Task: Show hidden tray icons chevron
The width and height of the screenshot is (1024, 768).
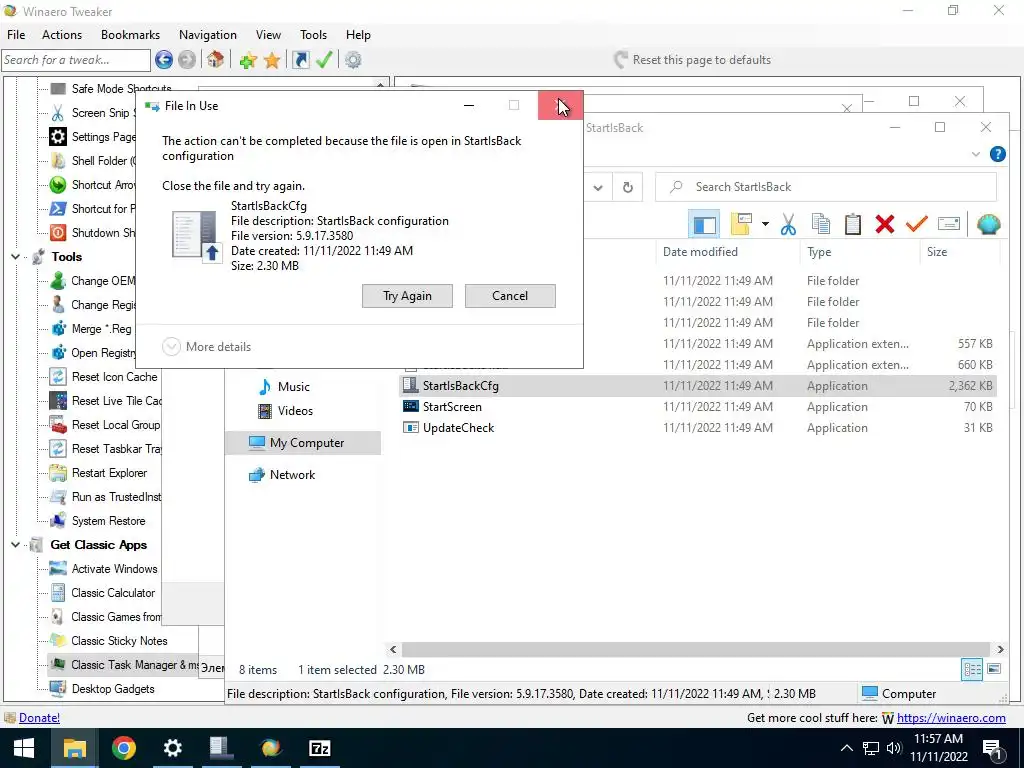Action: tap(846, 748)
